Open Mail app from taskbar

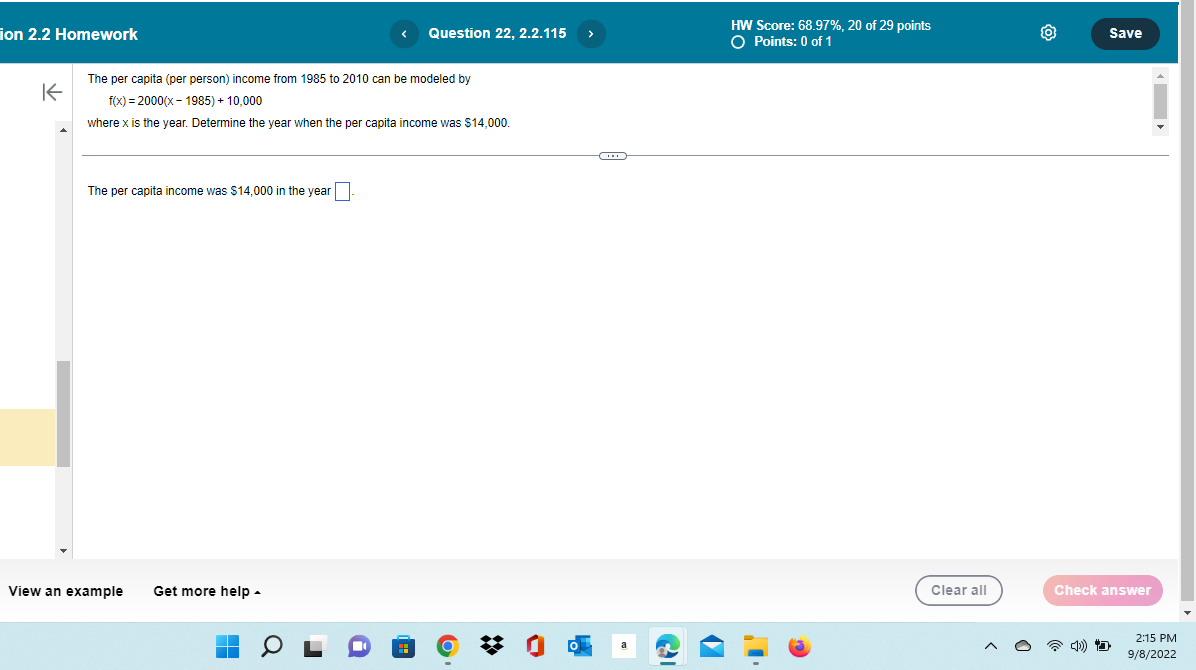coord(712,646)
